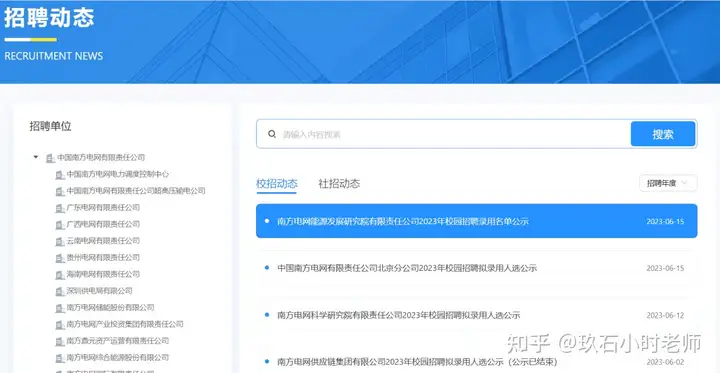Select 中国南方电网有限责任公司超高压输电公司 label
Screen dimensions: 720x373
coord(136,191)
